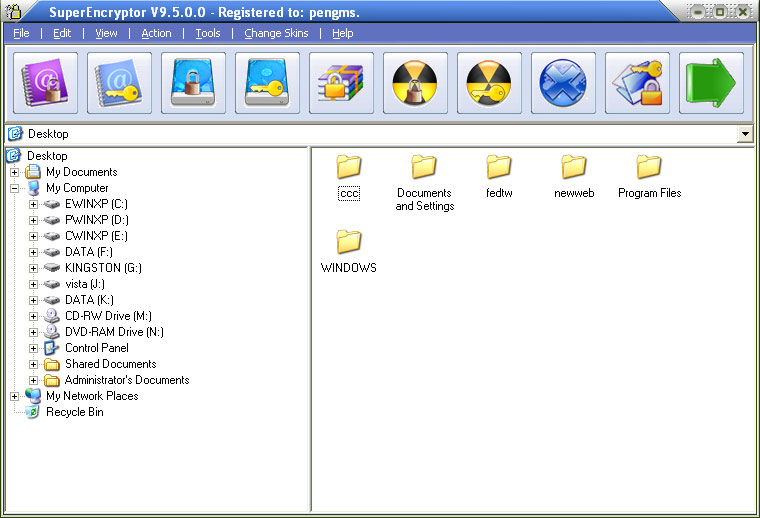Click the blue address book with key icon
Viewport: 760px width, 518px height.
pyautogui.click(x=119, y=83)
